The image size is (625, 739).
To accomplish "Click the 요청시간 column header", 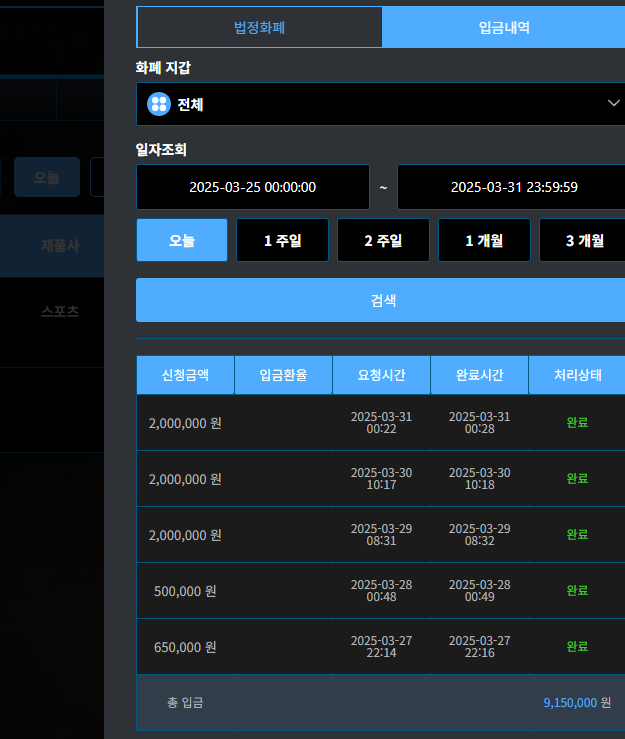I will [x=381, y=375].
